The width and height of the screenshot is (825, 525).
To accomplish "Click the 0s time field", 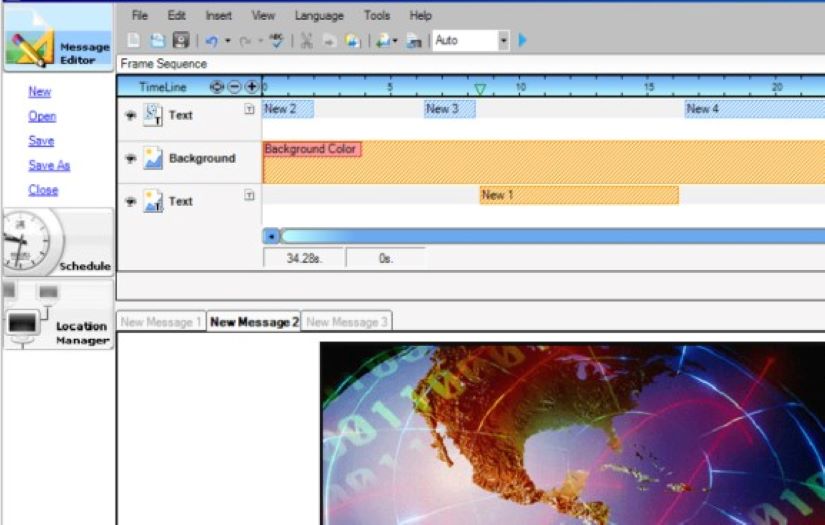I will pos(386,258).
